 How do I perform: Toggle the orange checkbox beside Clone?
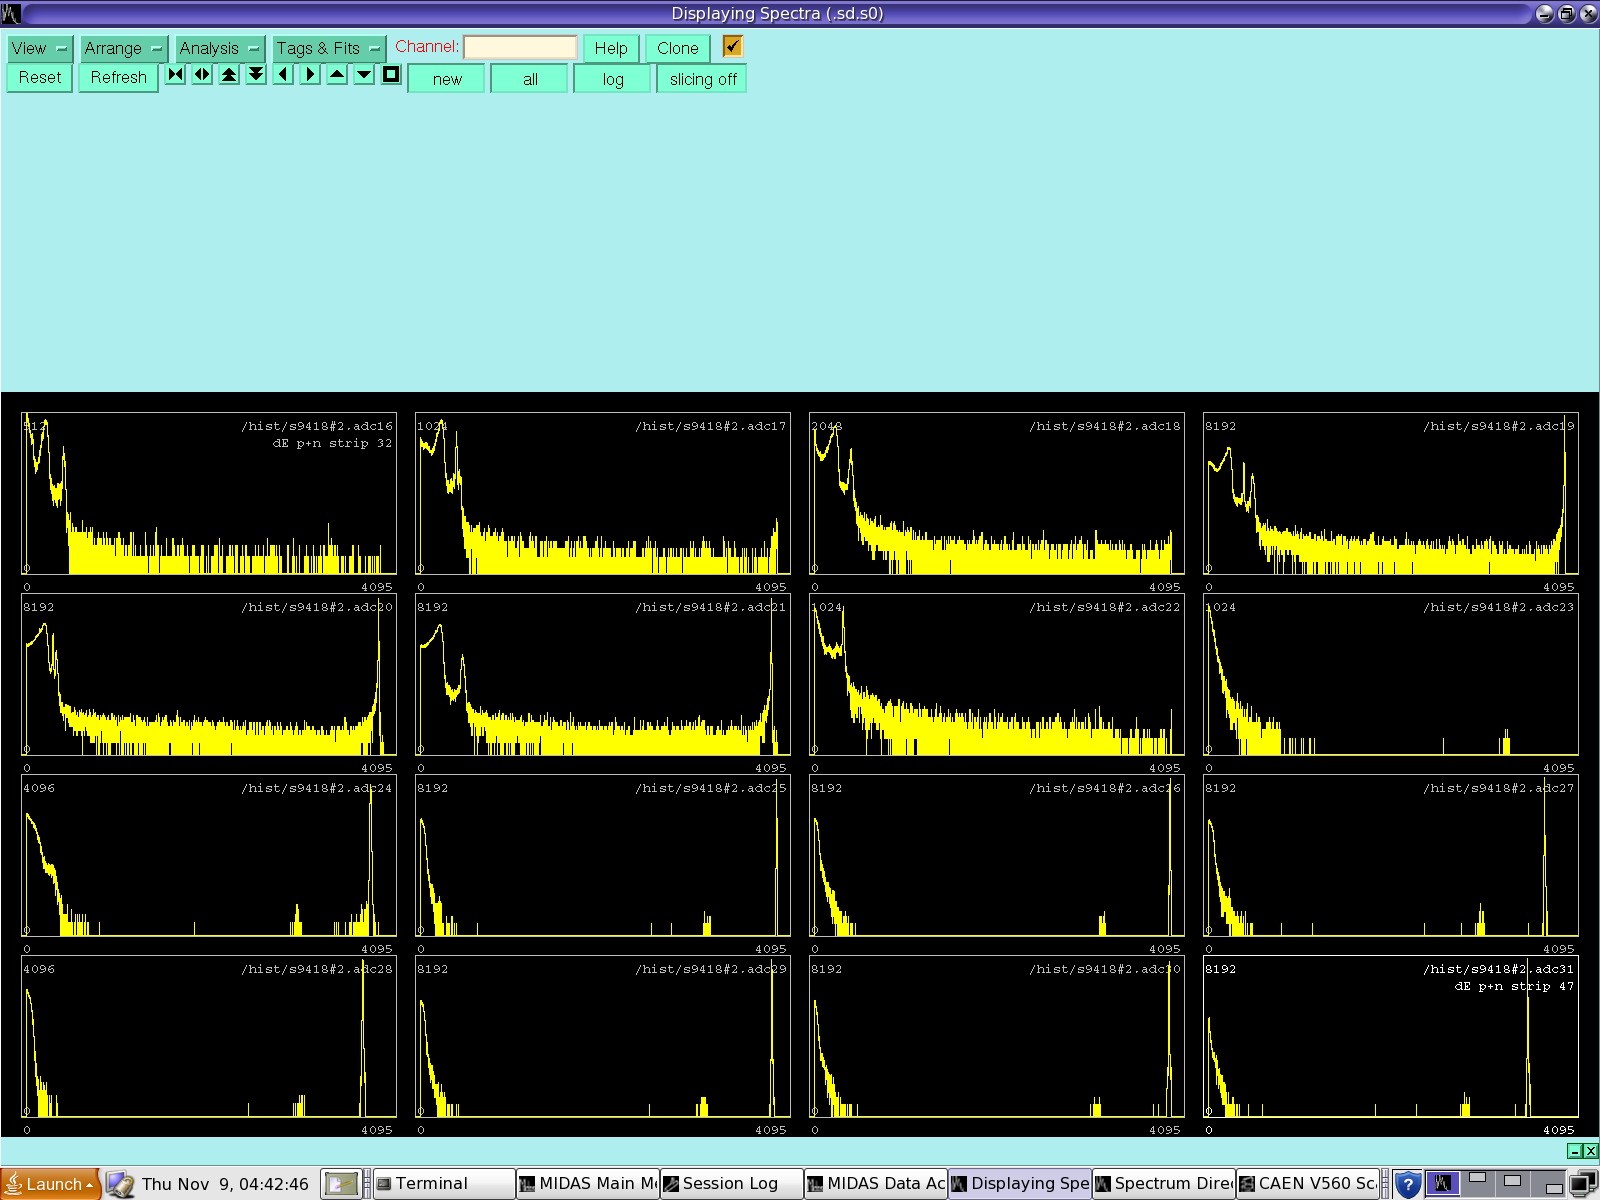[x=733, y=47]
